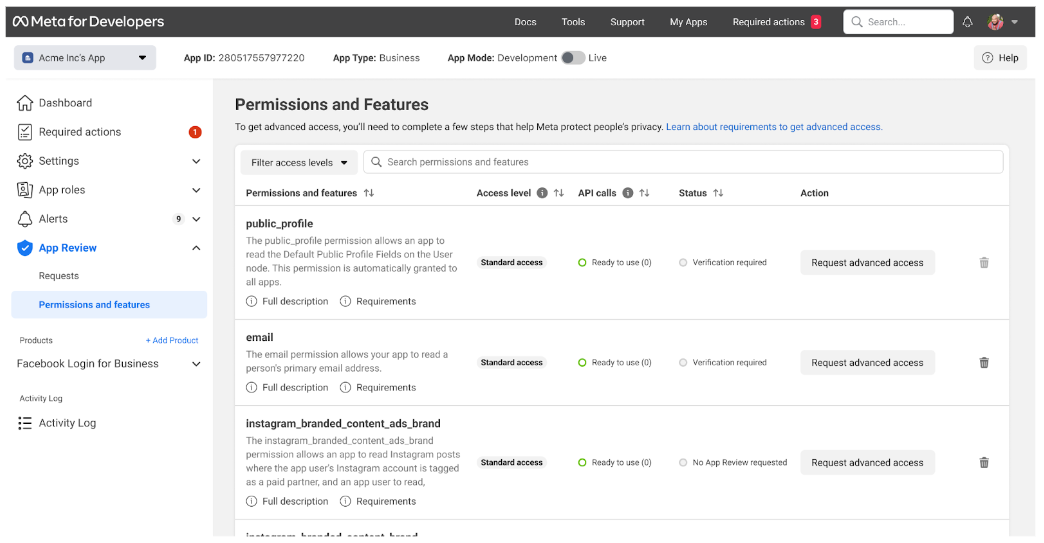
Task: Click the Help button
Action: coord(1000,58)
